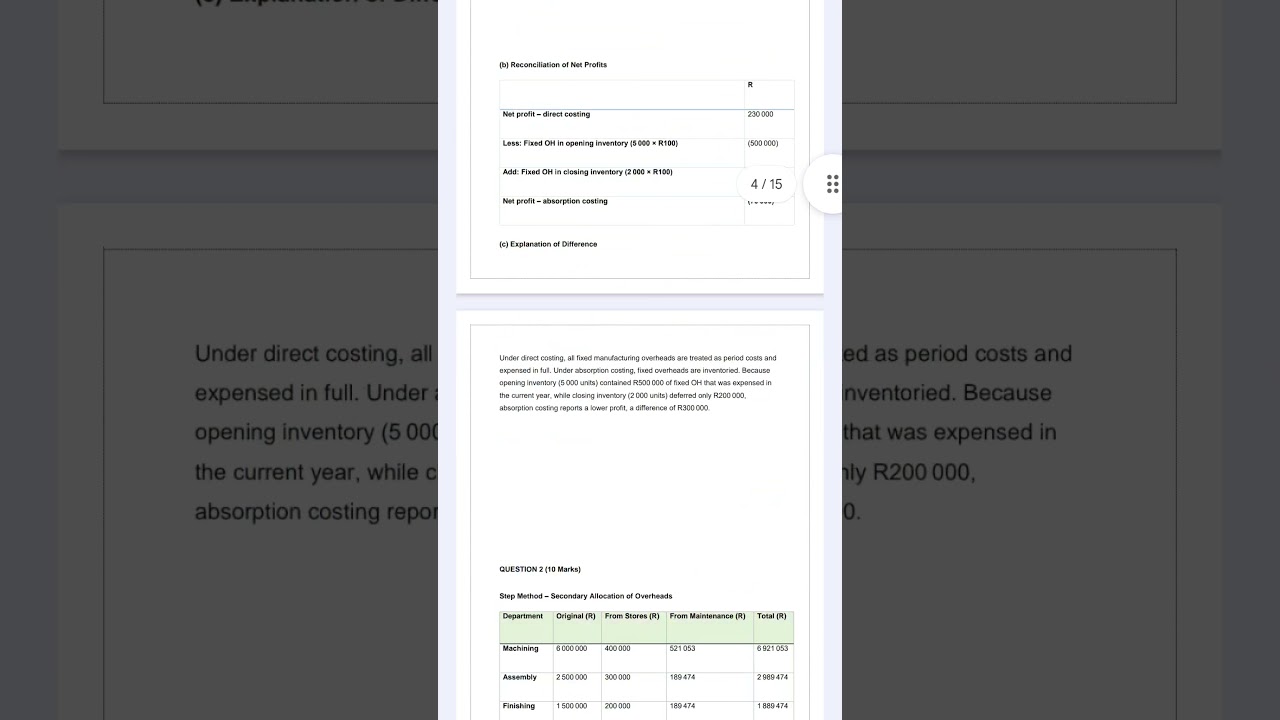Click the 'From Maintenance (R)' column header

pos(708,616)
